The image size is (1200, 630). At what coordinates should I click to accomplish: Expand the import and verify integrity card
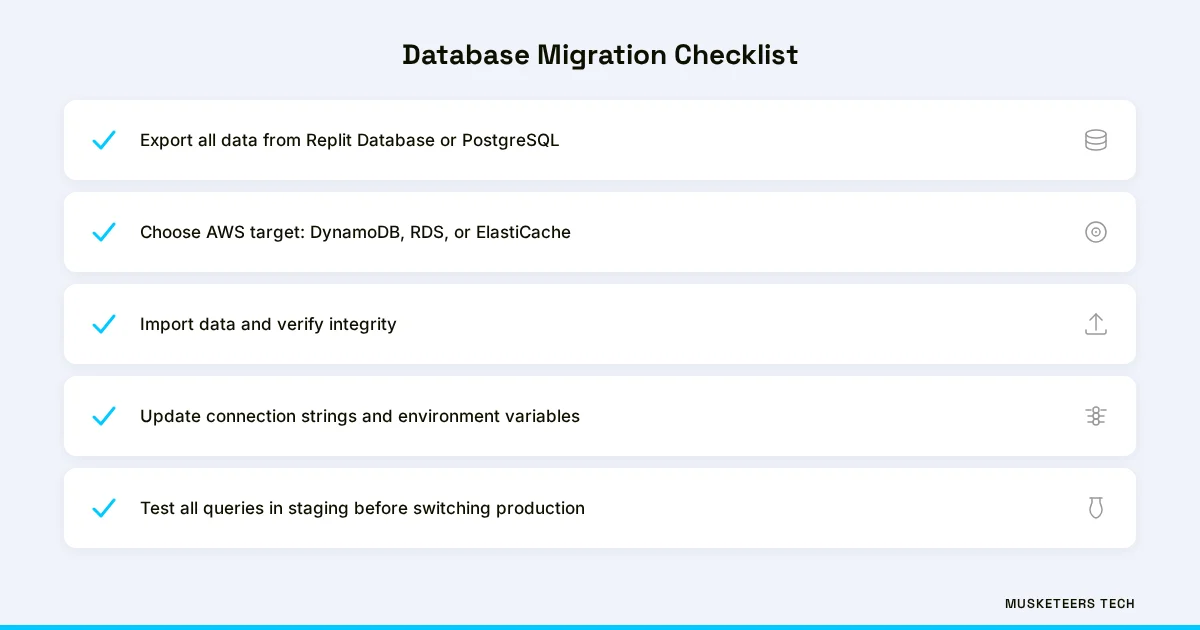(x=600, y=324)
